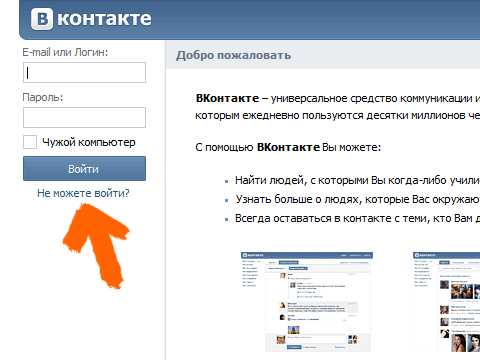Click the white VK "B" logo icon
Screen dimensions: 480x360
tap(42, 19)
